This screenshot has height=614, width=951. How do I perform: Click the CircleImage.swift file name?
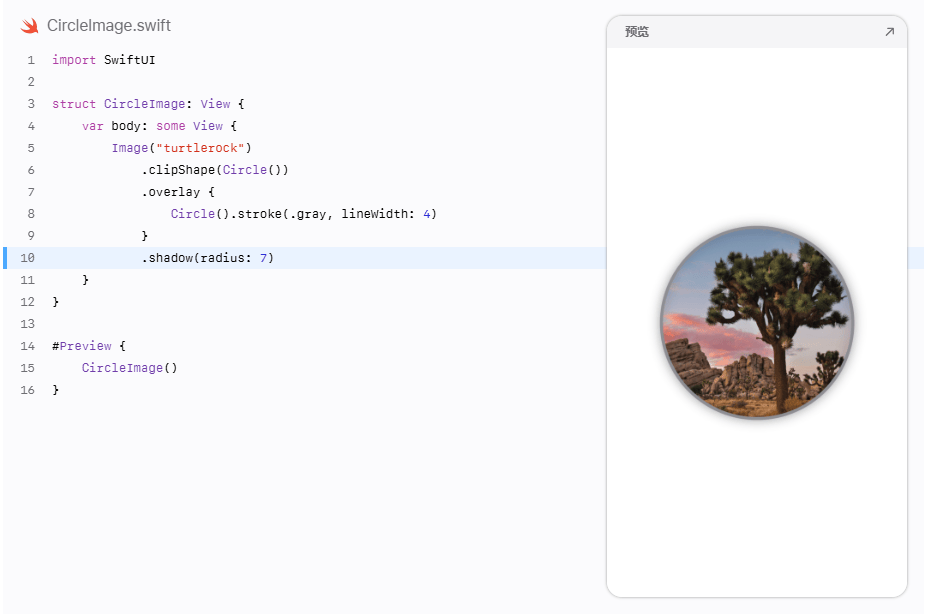pyautogui.click(x=109, y=25)
